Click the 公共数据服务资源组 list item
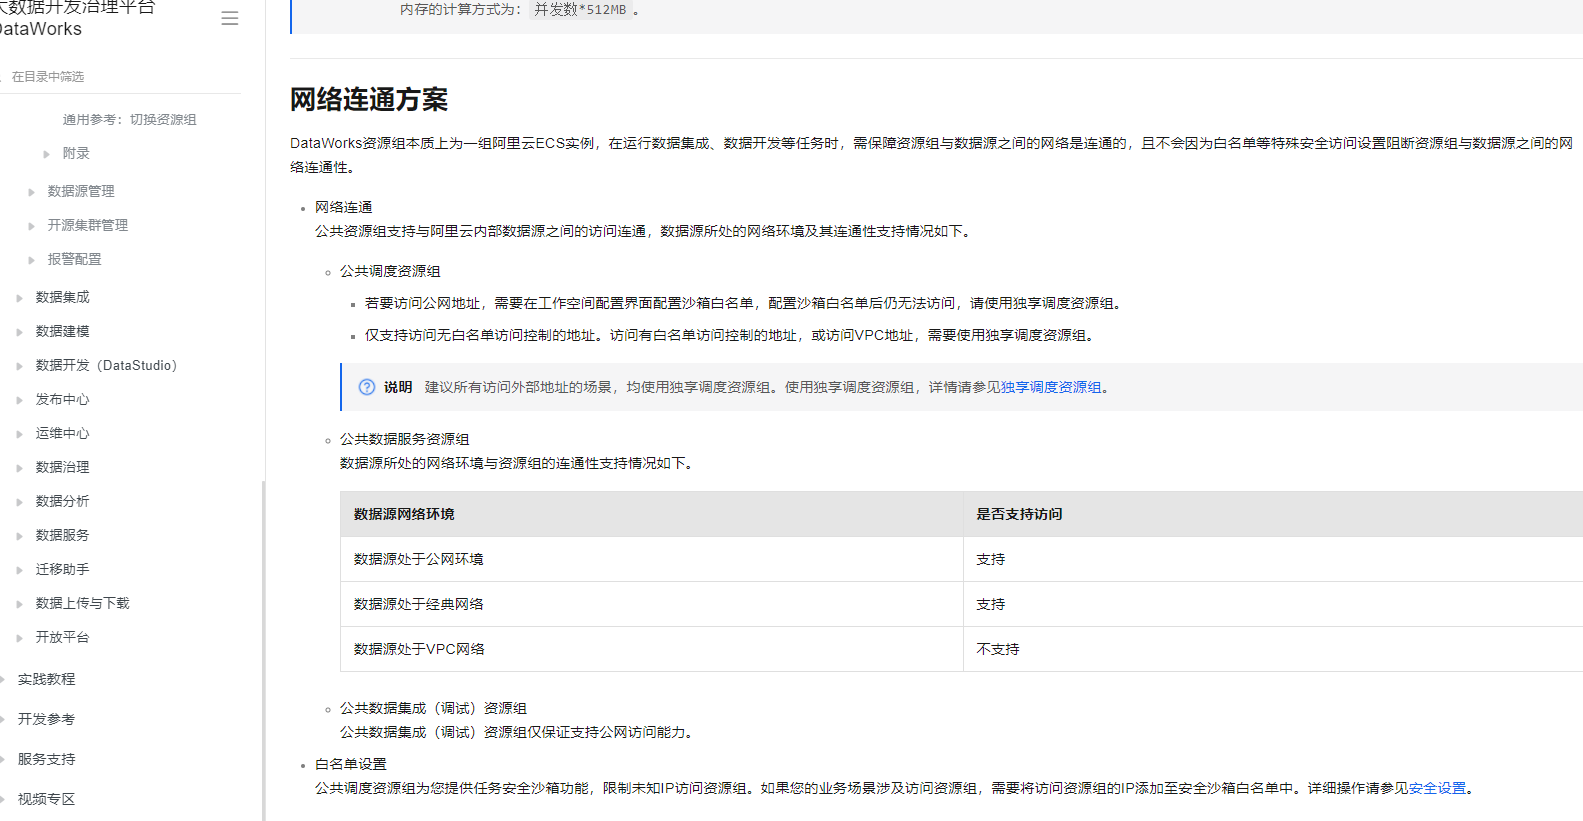Image resolution: width=1583 pixels, height=821 pixels. (404, 439)
